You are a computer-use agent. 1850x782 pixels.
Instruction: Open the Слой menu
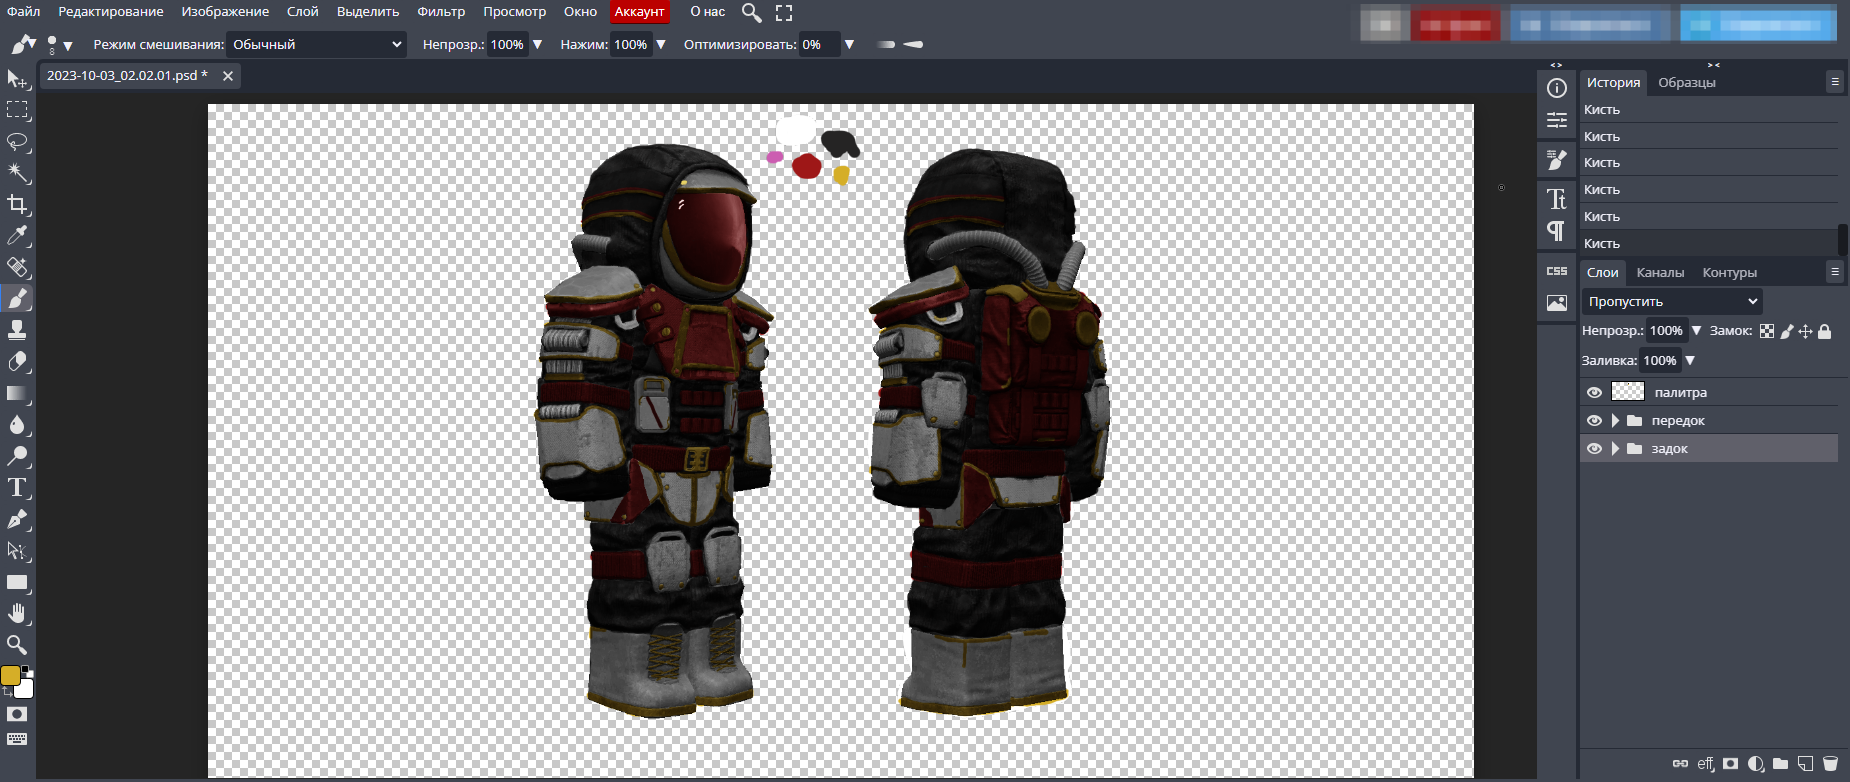pyautogui.click(x=302, y=12)
